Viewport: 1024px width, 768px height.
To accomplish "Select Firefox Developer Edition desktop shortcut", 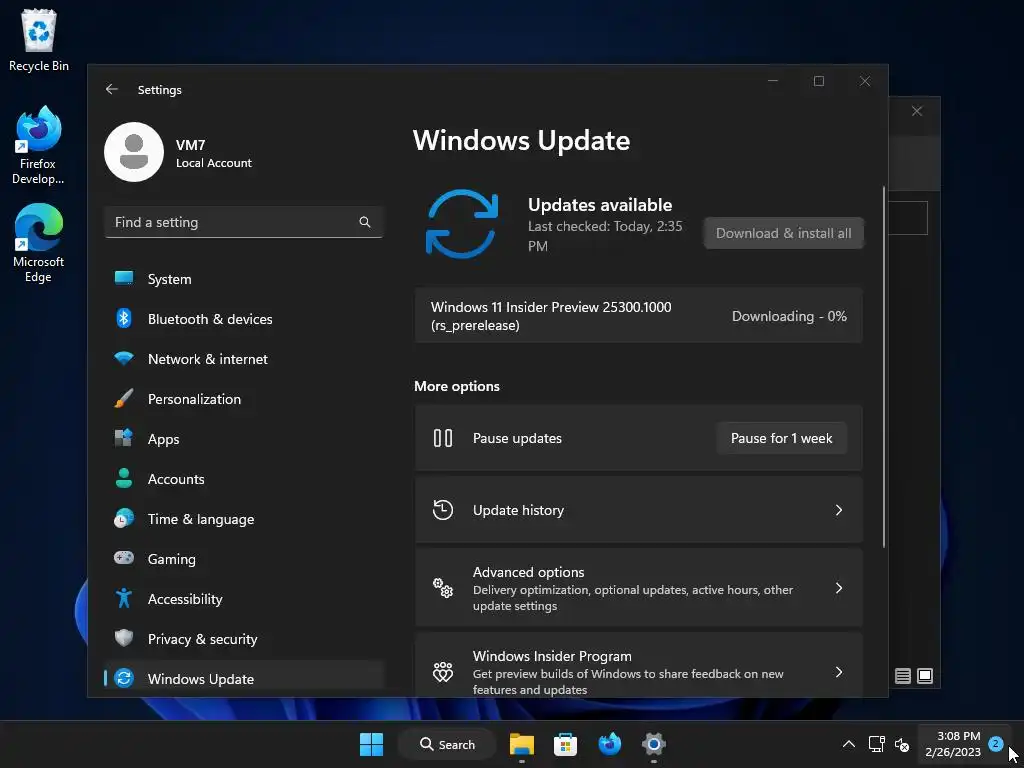I will [39, 145].
